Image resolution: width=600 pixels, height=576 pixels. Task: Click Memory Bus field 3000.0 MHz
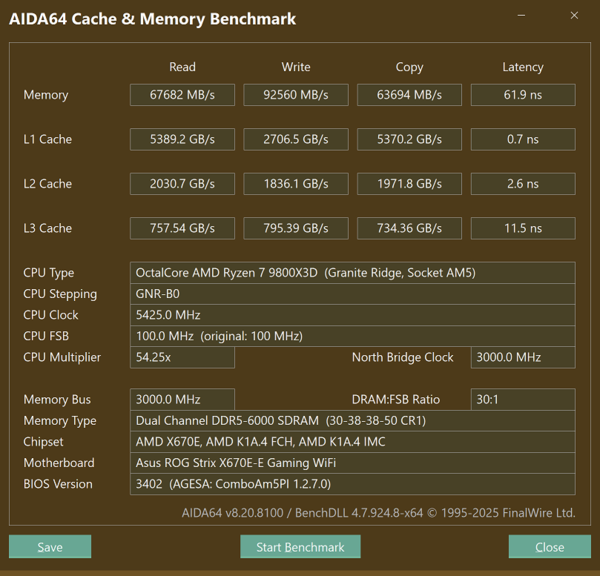[182, 399]
